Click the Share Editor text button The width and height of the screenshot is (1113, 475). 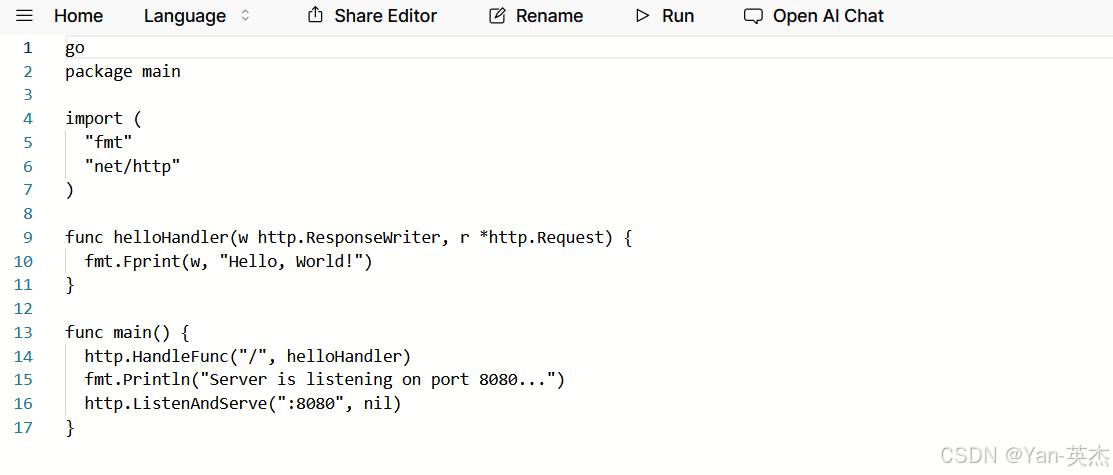pyautogui.click(x=385, y=16)
